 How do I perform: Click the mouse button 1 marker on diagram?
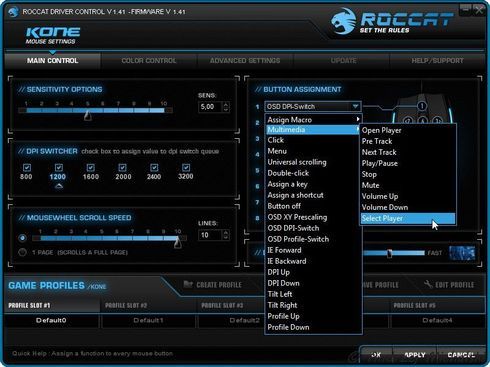click(422, 106)
